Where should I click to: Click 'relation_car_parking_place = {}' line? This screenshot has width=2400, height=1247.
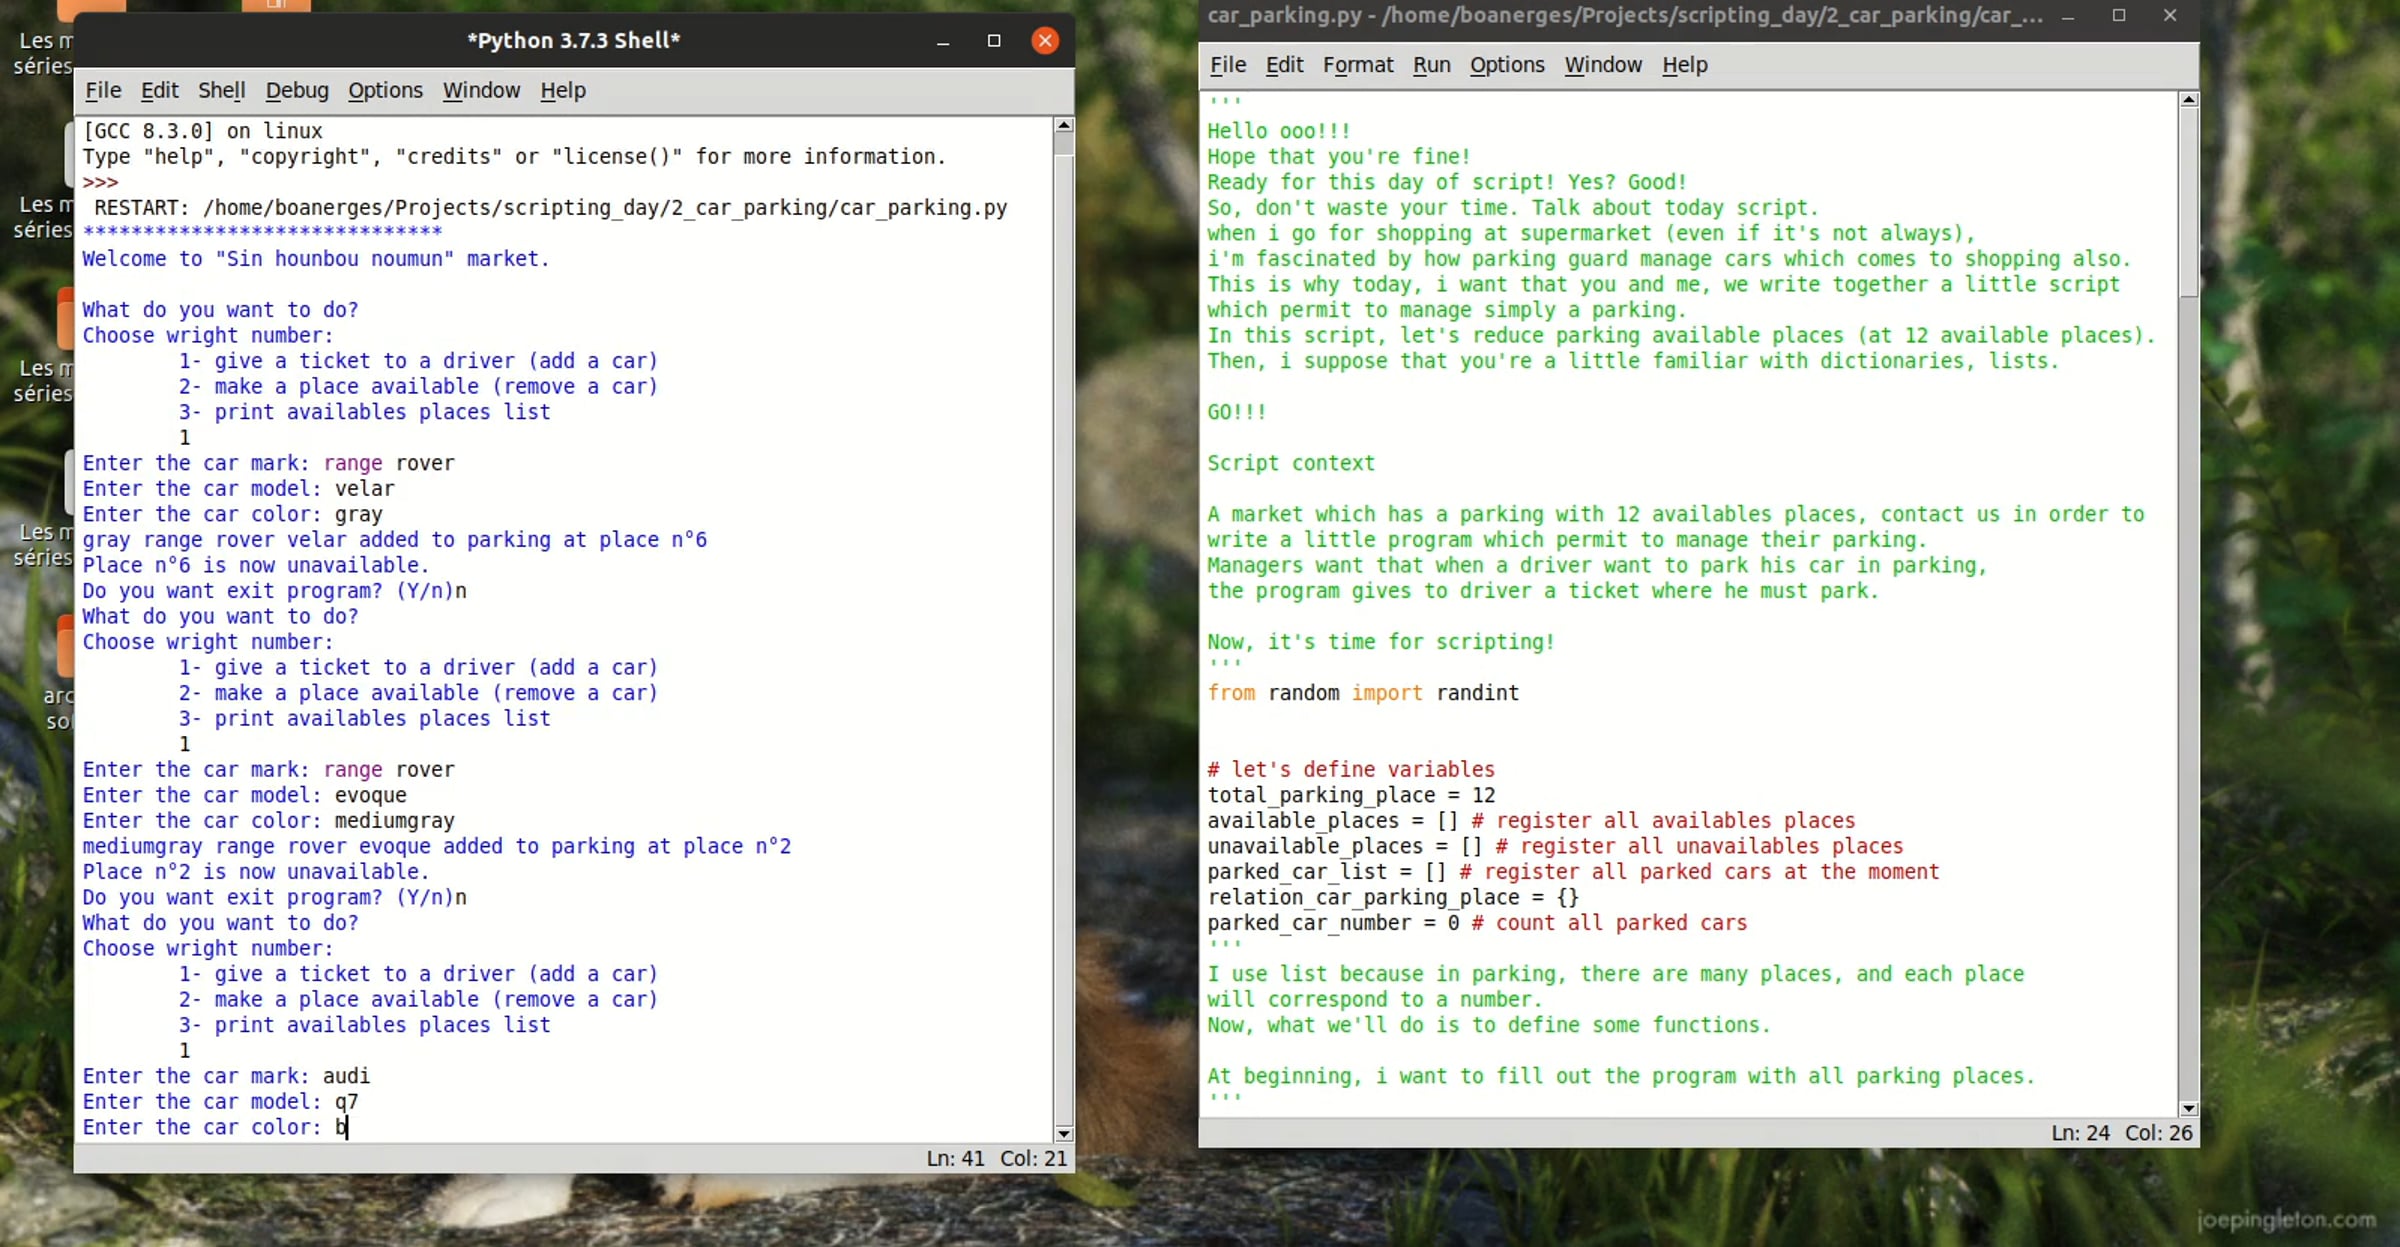tap(1393, 897)
